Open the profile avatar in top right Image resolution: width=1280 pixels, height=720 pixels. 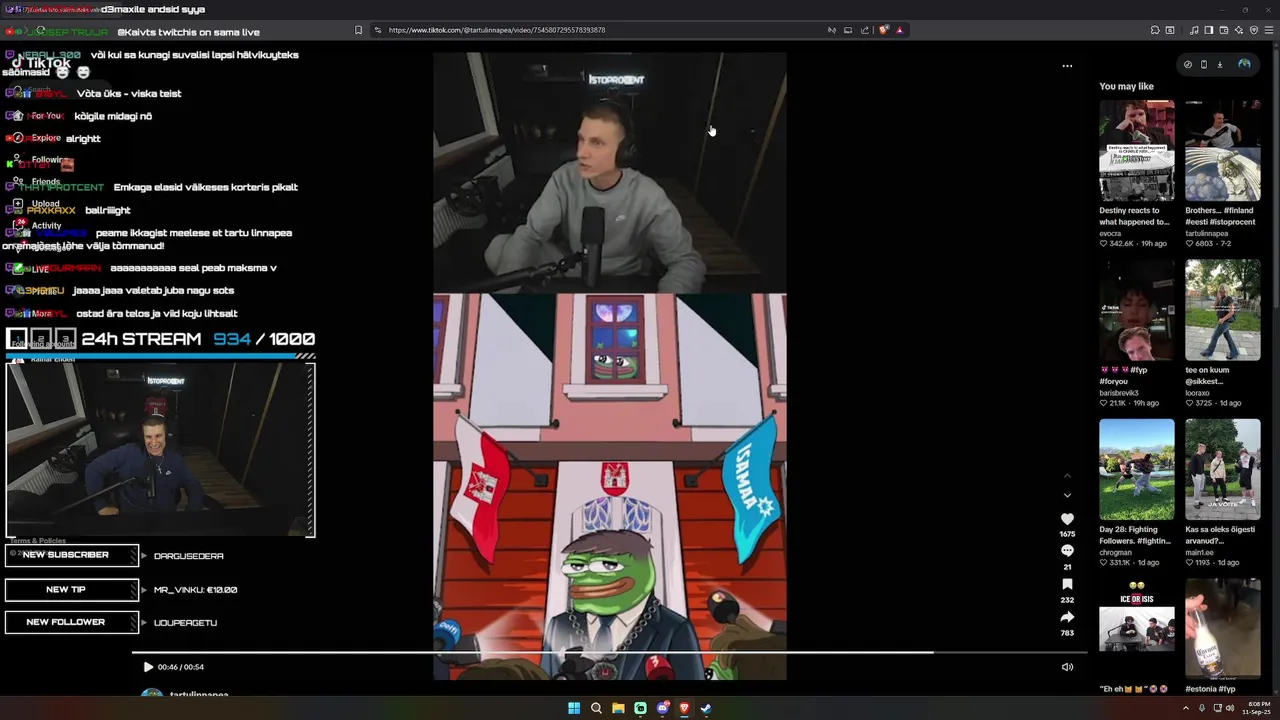[x=1244, y=64]
